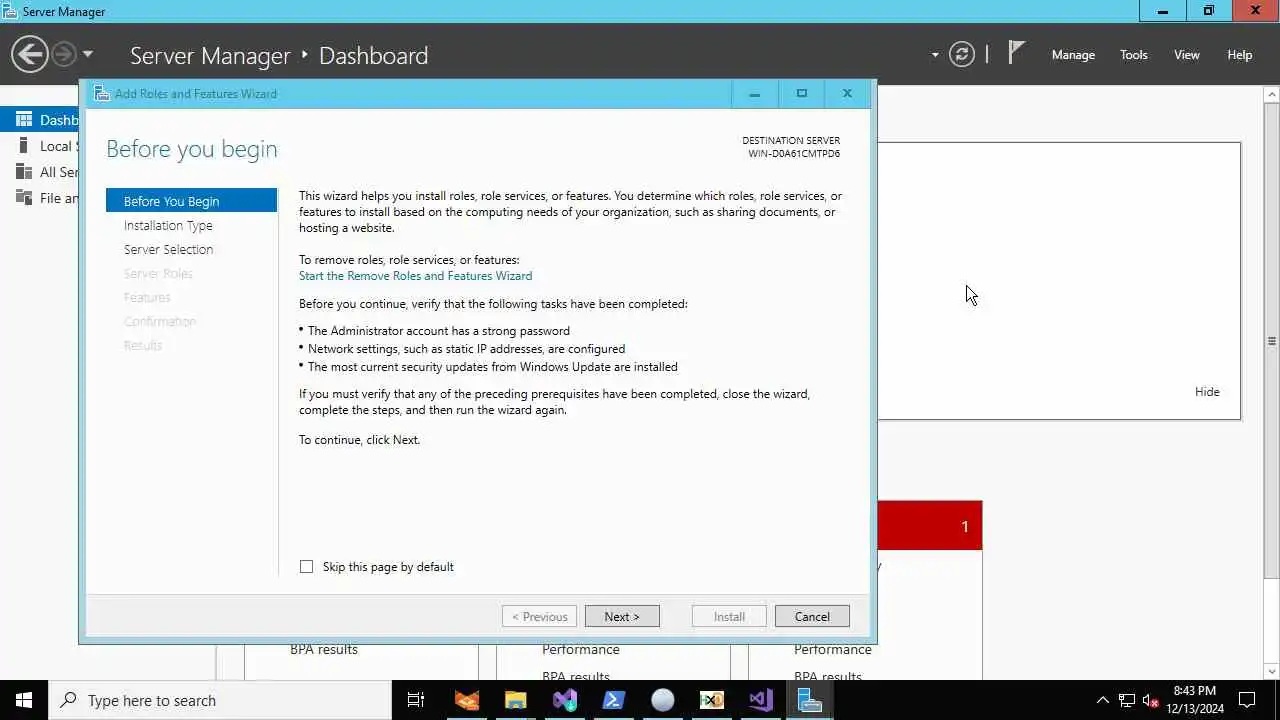Click the Cancel button in wizard
Screen dimensions: 1280x720
[812, 616]
